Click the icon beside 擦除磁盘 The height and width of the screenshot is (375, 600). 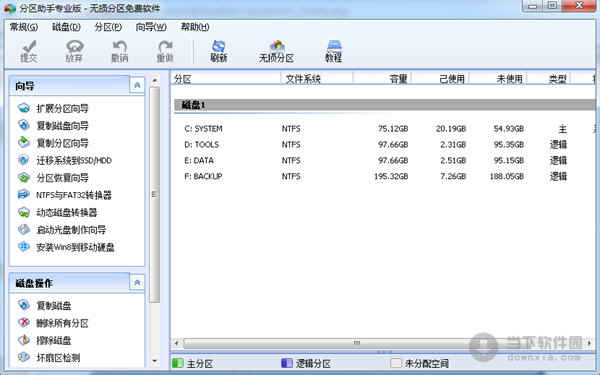click(x=24, y=340)
